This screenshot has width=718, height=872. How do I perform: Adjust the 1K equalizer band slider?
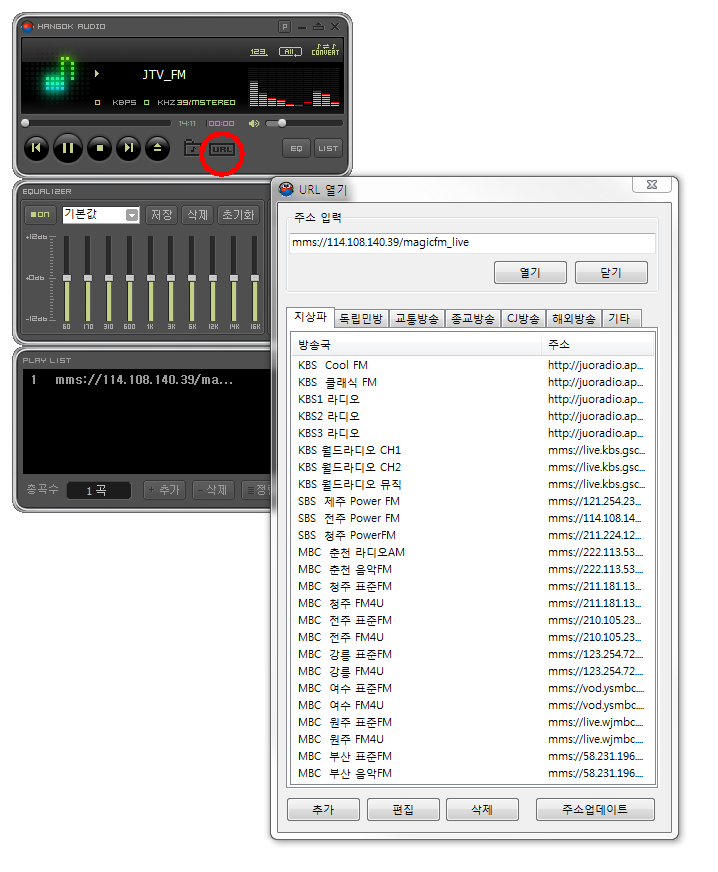coord(151,278)
